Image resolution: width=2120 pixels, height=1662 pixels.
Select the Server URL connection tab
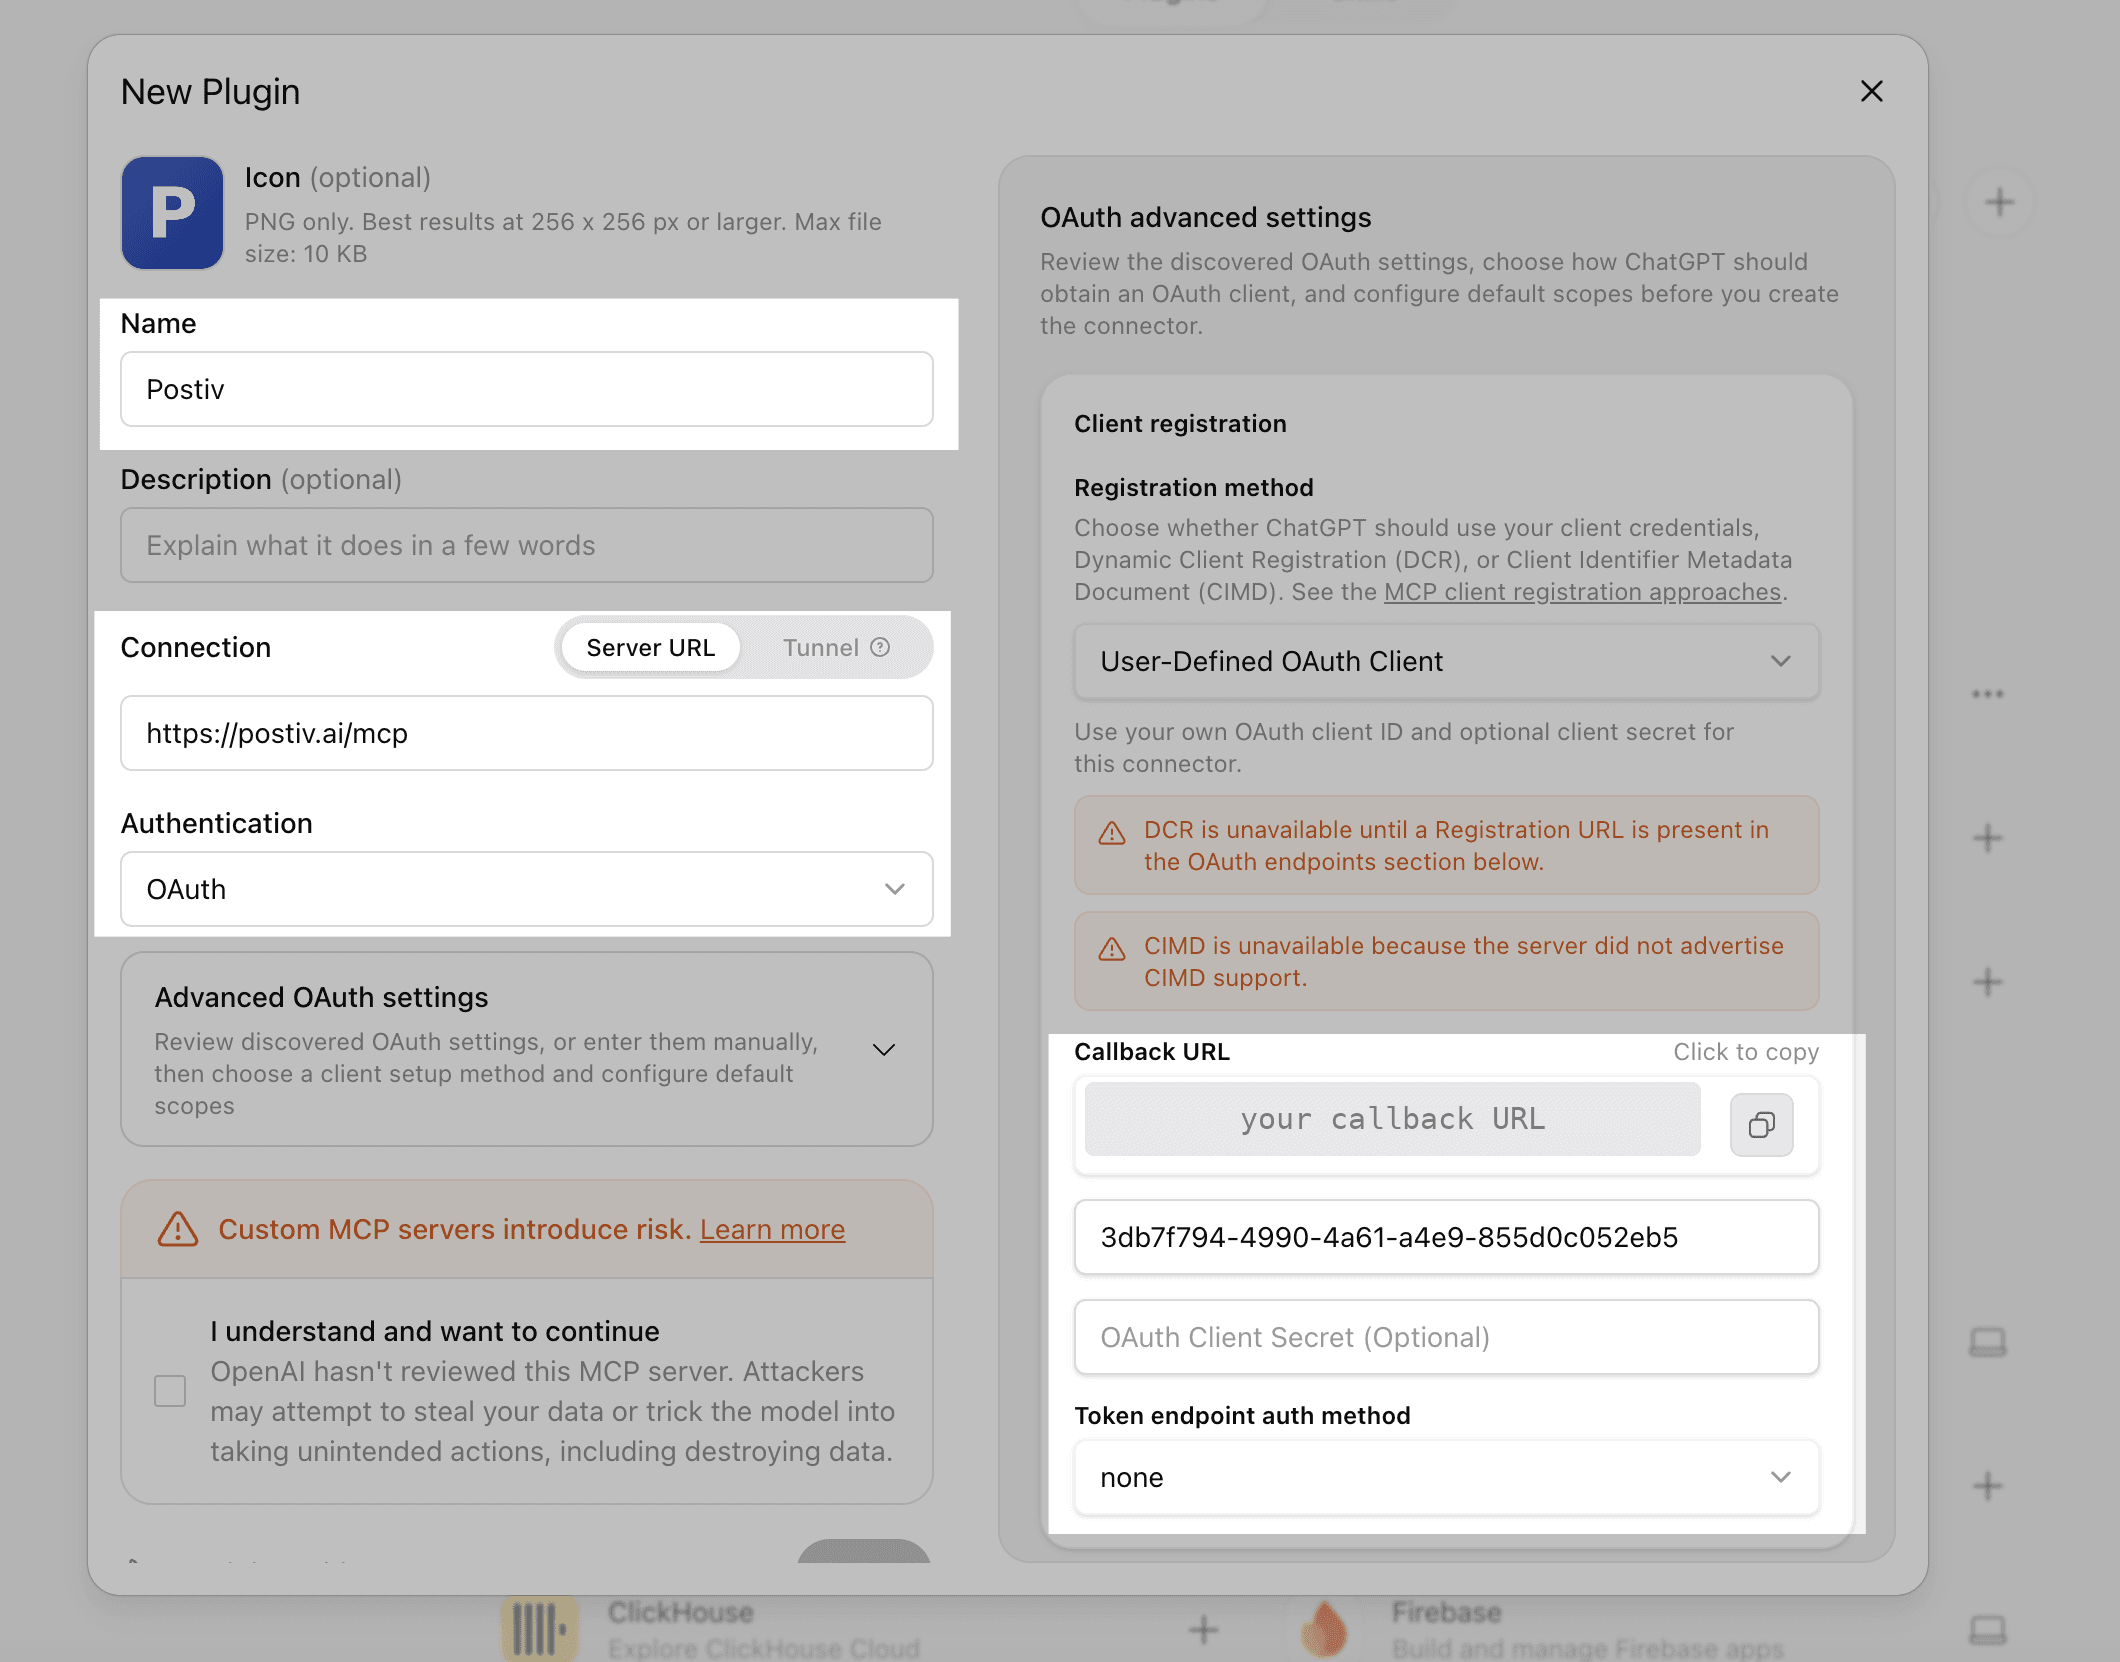(651, 647)
